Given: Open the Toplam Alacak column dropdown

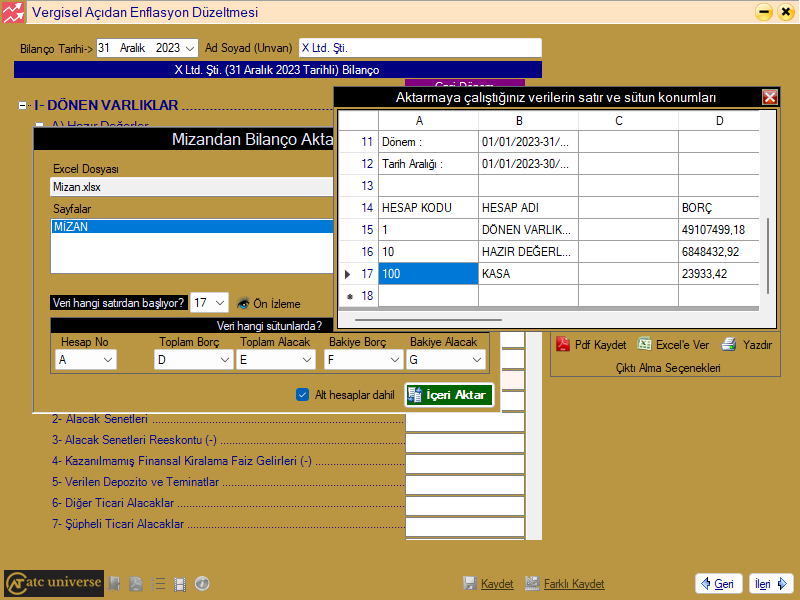Looking at the screenshot, I should coord(306,360).
